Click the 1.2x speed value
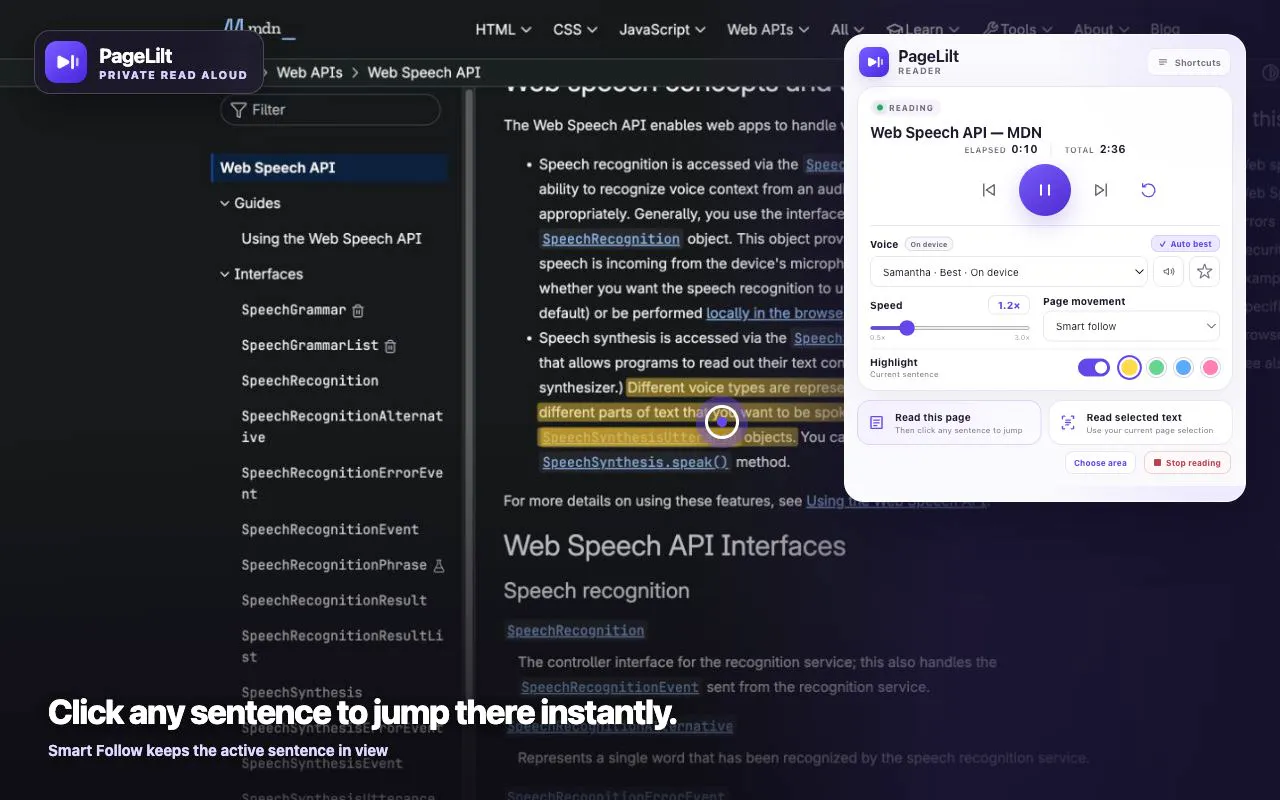Image resolution: width=1280 pixels, height=800 pixels. pyautogui.click(x=1009, y=305)
